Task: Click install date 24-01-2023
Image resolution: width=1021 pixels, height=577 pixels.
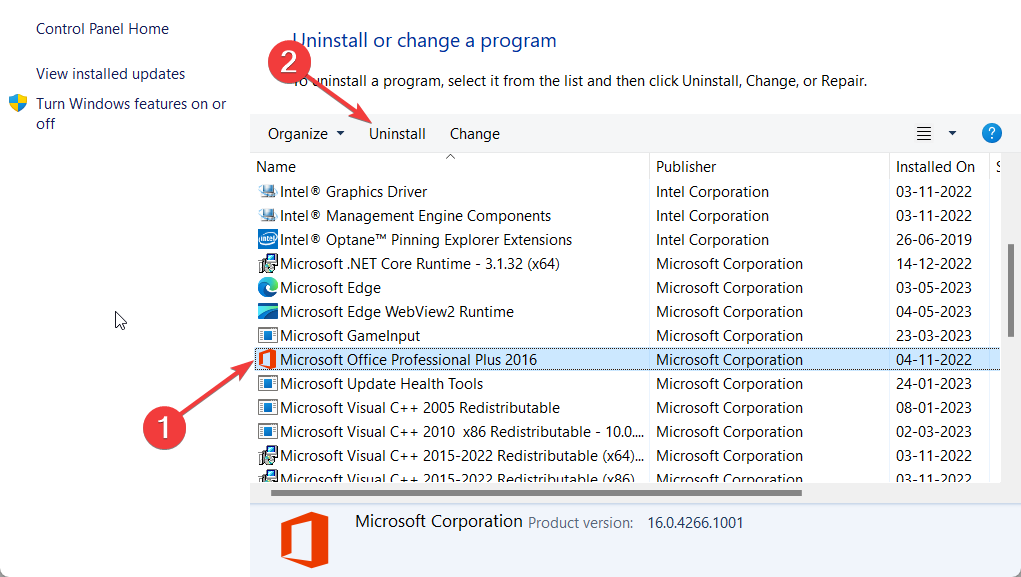Action: coord(934,384)
